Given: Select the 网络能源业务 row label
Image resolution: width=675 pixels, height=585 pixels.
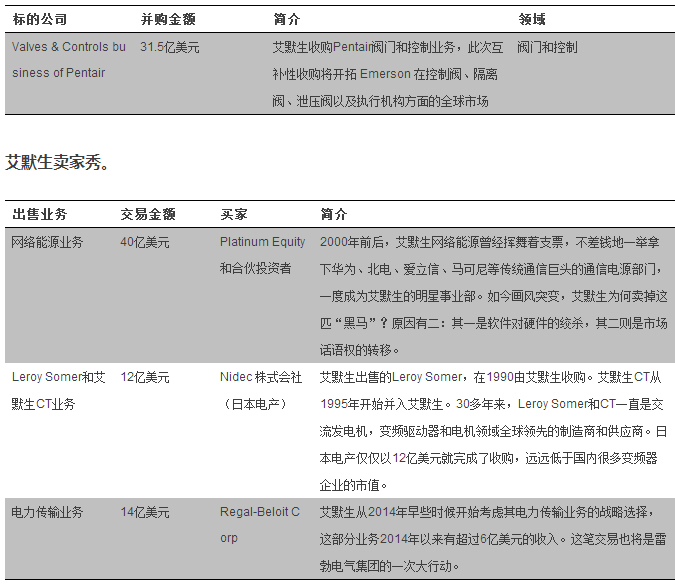Looking at the screenshot, I should [47, 242].
